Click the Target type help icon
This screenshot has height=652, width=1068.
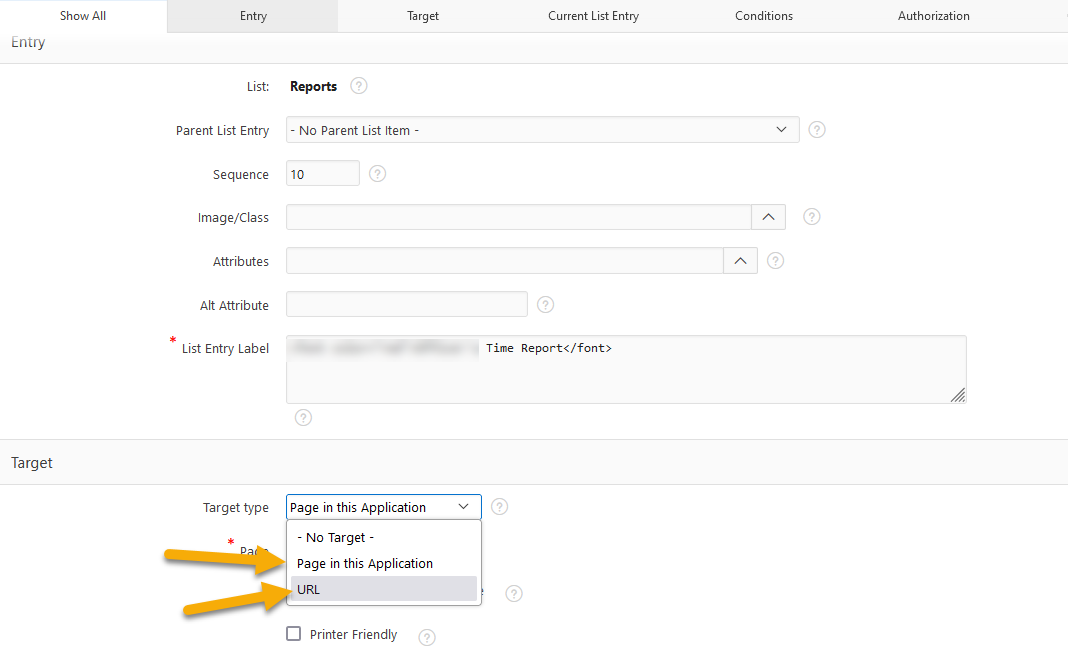tap(499, 506)
